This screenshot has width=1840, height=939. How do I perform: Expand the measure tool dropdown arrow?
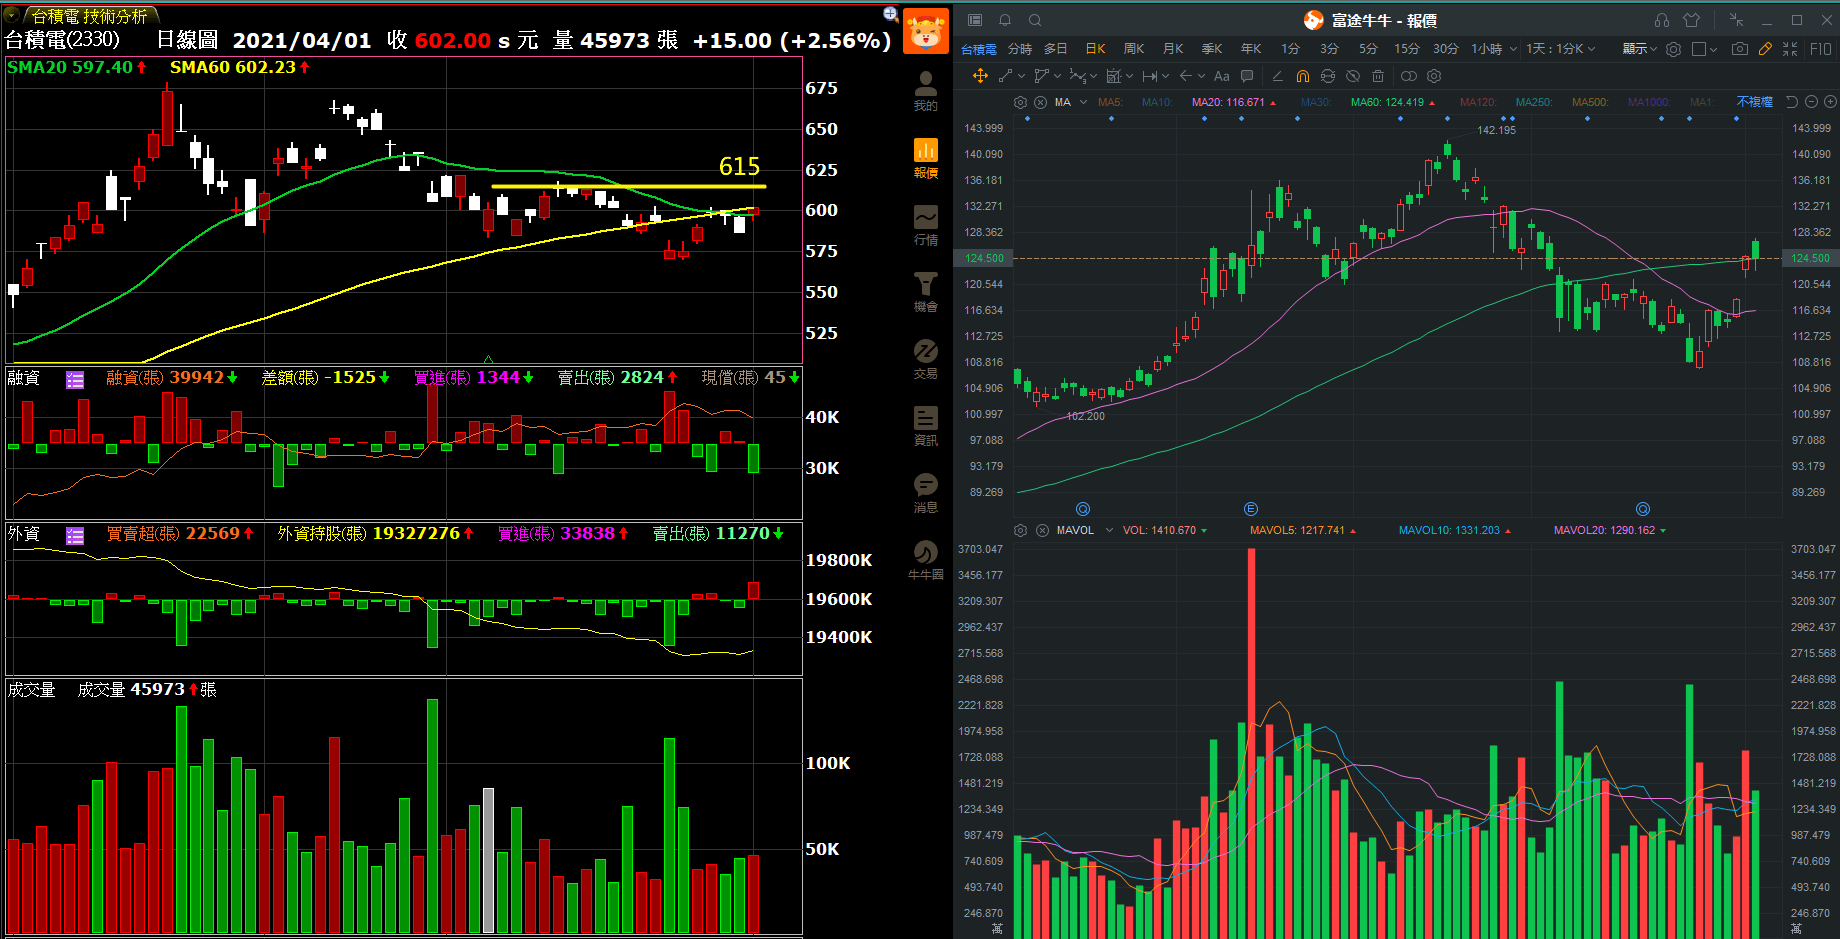(1165, 76)
